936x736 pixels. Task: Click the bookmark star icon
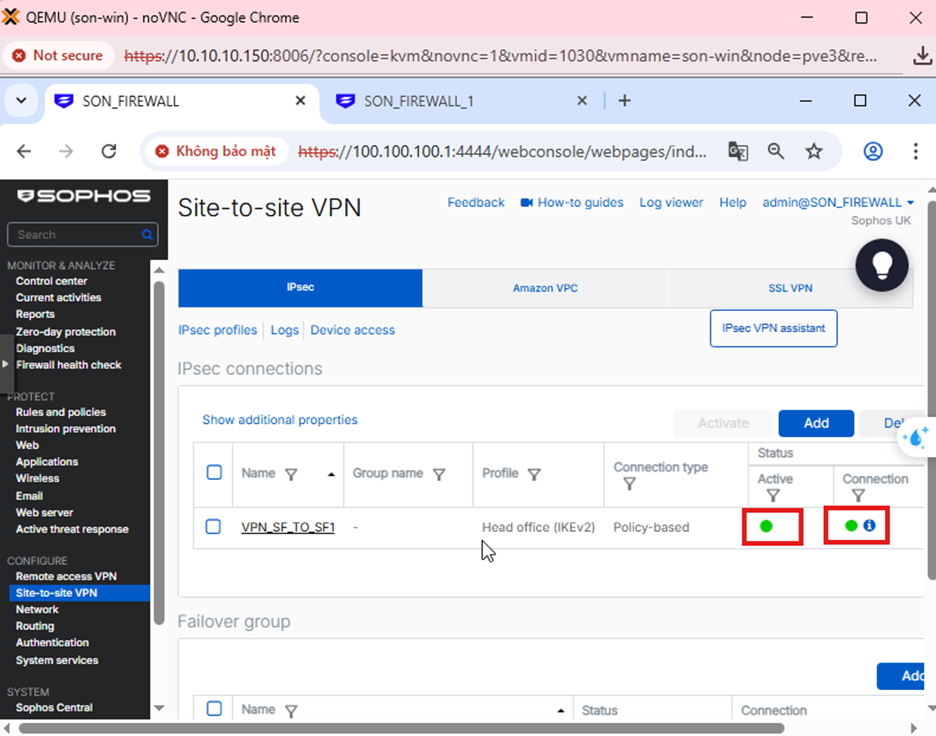(x=814, y=152)
